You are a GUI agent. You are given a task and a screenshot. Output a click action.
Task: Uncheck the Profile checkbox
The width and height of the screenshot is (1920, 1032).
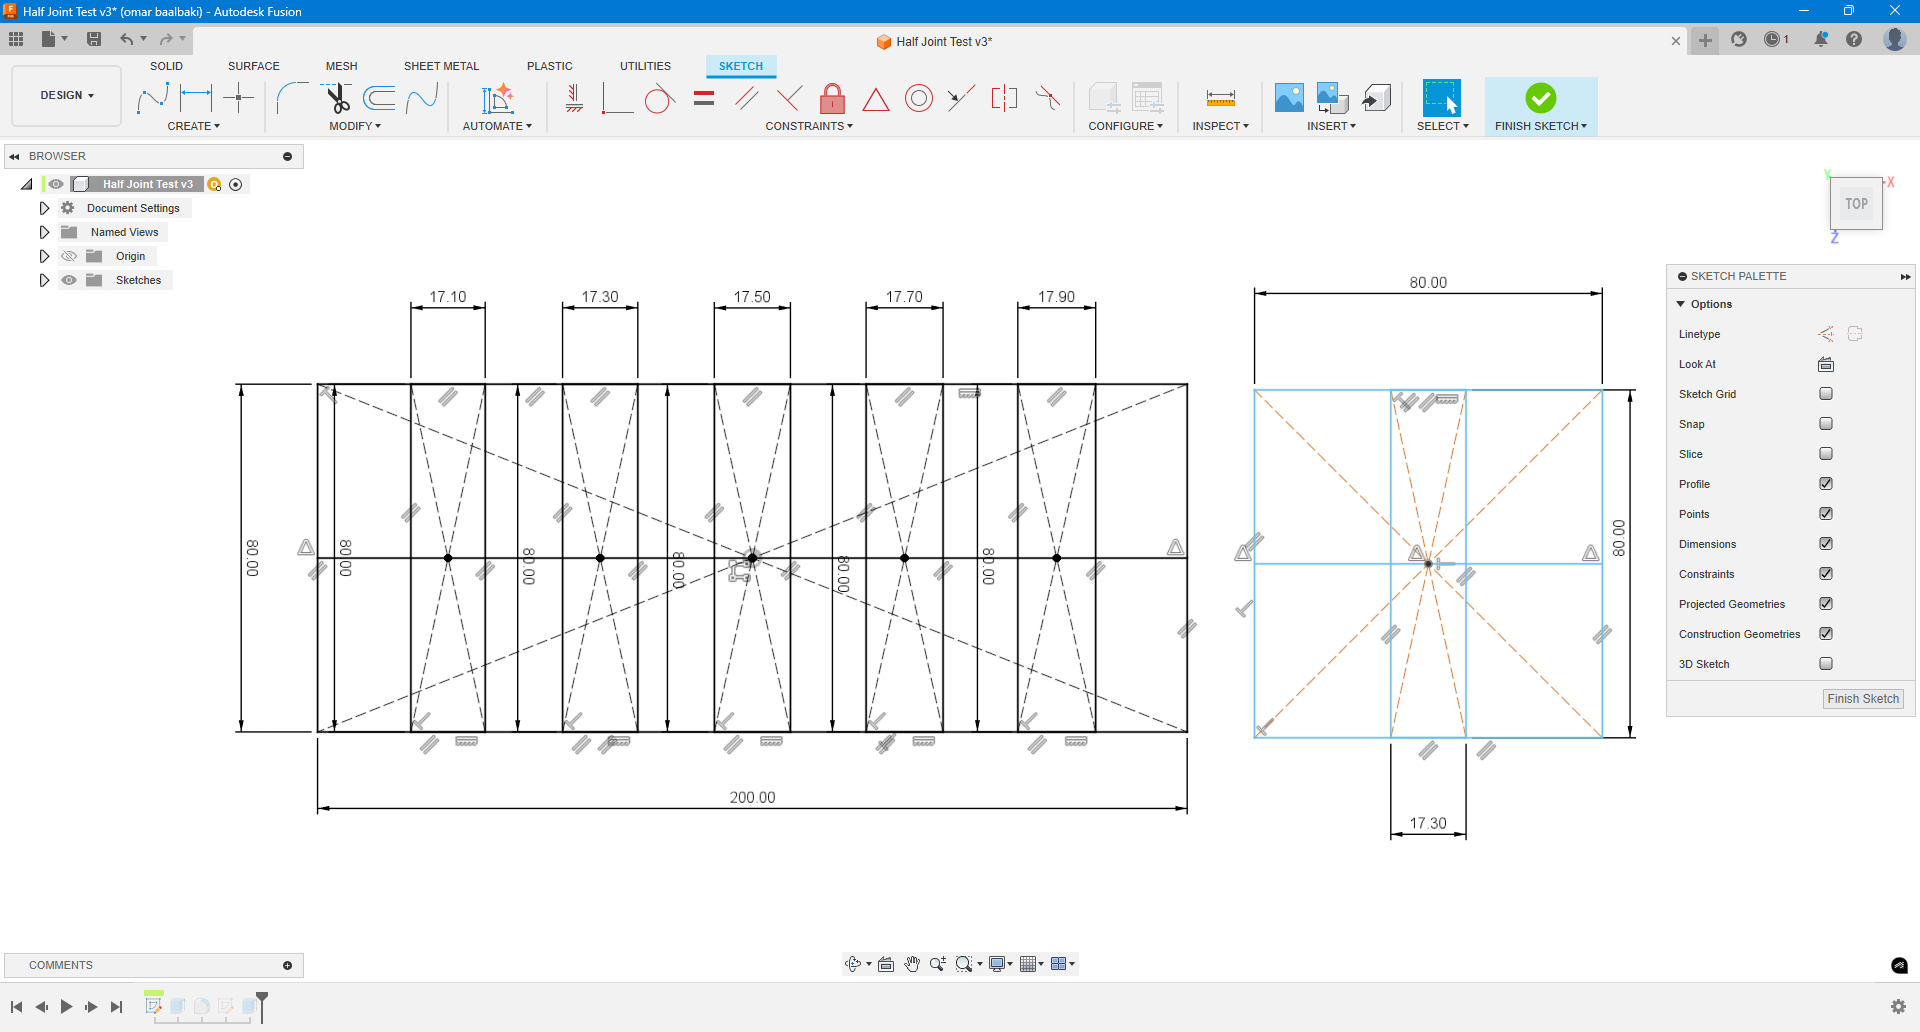point(1826,484)
